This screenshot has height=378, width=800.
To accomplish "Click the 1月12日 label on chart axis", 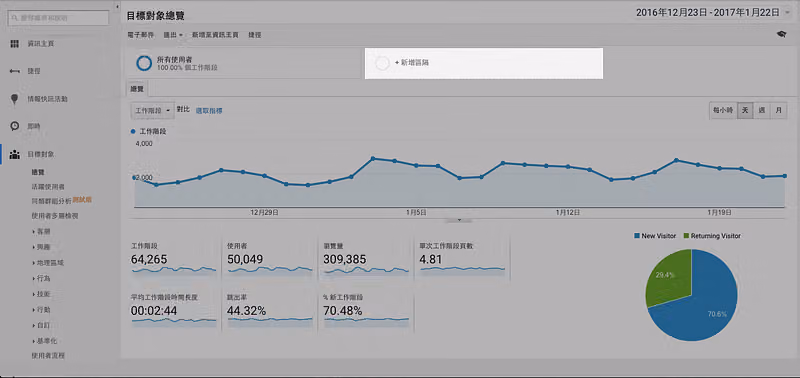I will coord(567,212).
